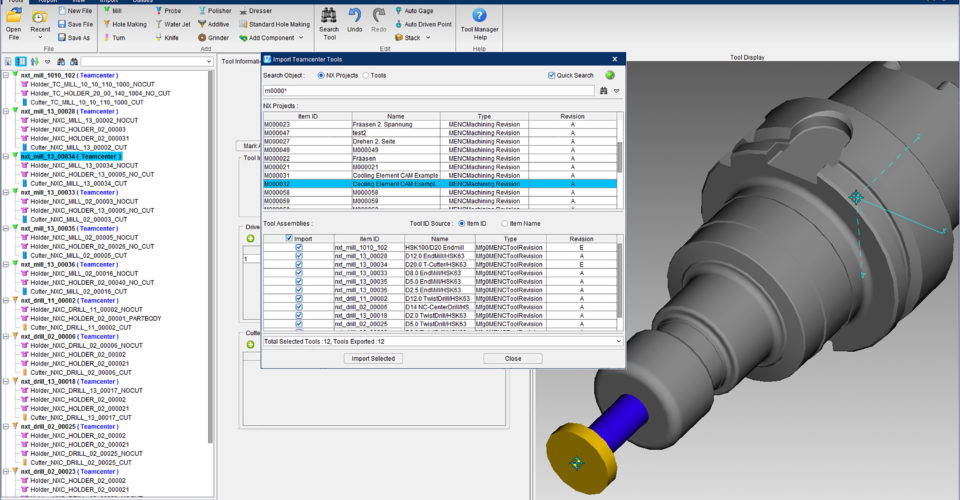Click green plus icon under the Cutter section
Screen dimensions: 960x500
pyautogui.click(x=250, y=345)
